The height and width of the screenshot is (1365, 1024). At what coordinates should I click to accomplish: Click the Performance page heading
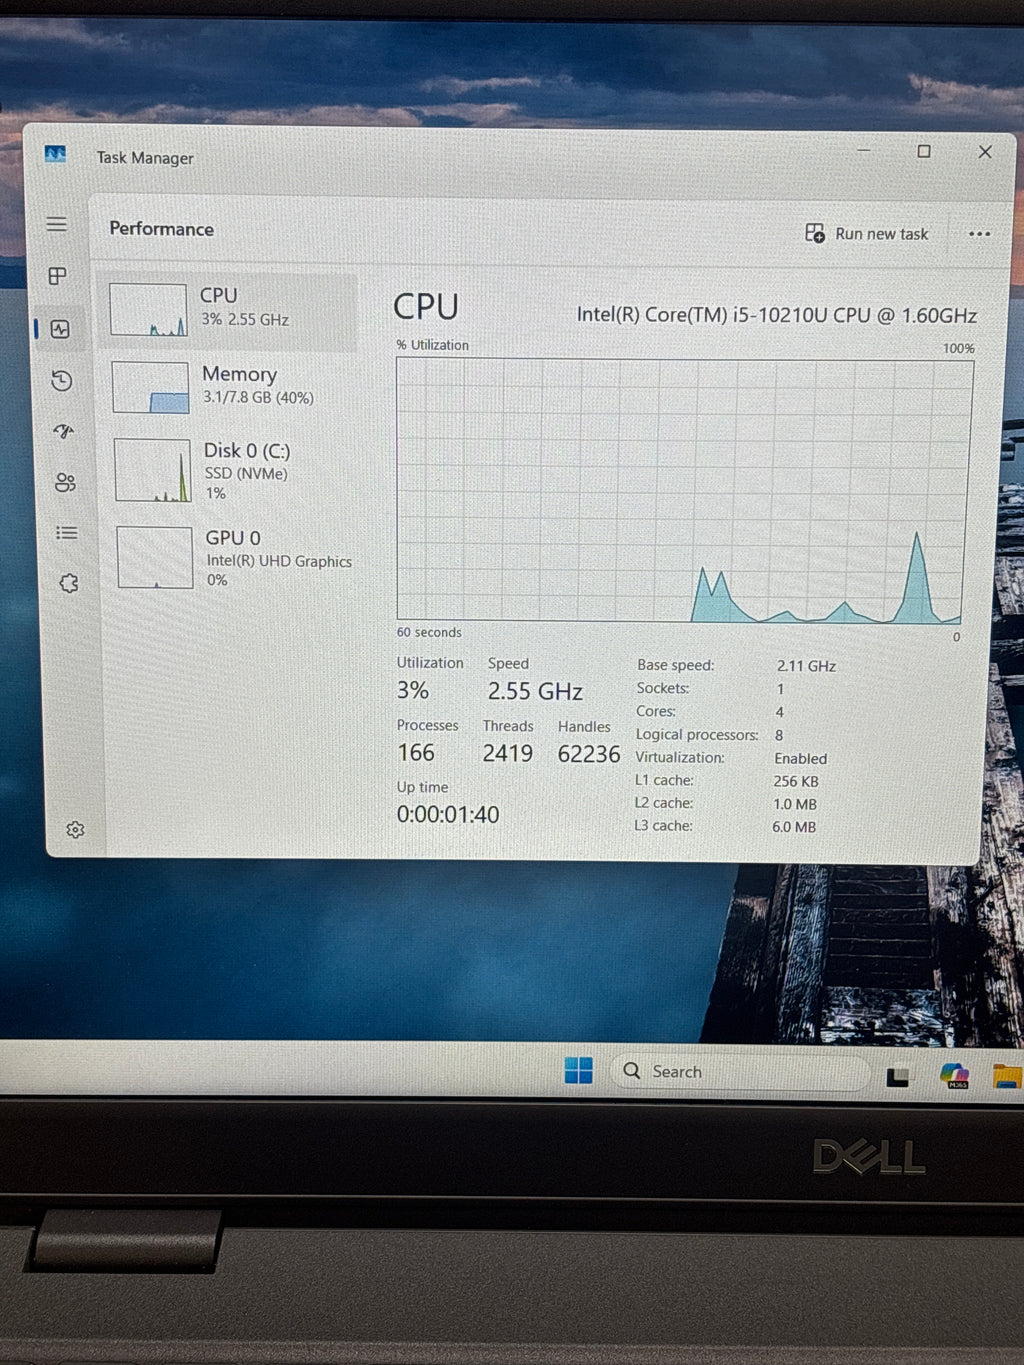coord(161,229)
